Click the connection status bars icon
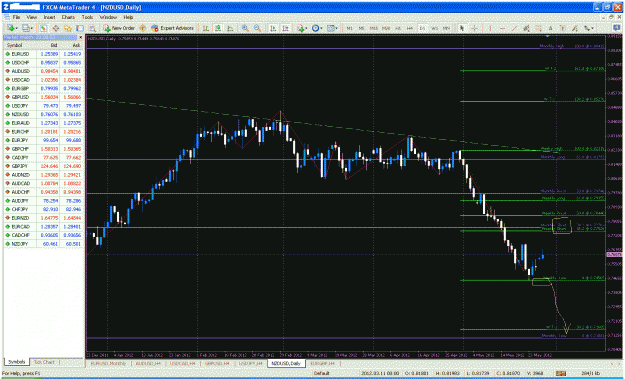The image size is (625, 379). click(x=560, y=373)
